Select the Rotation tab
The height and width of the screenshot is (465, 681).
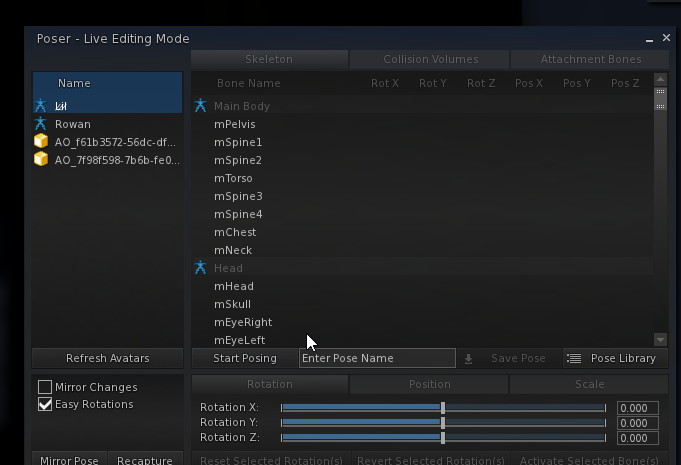(x=270, y=384)
